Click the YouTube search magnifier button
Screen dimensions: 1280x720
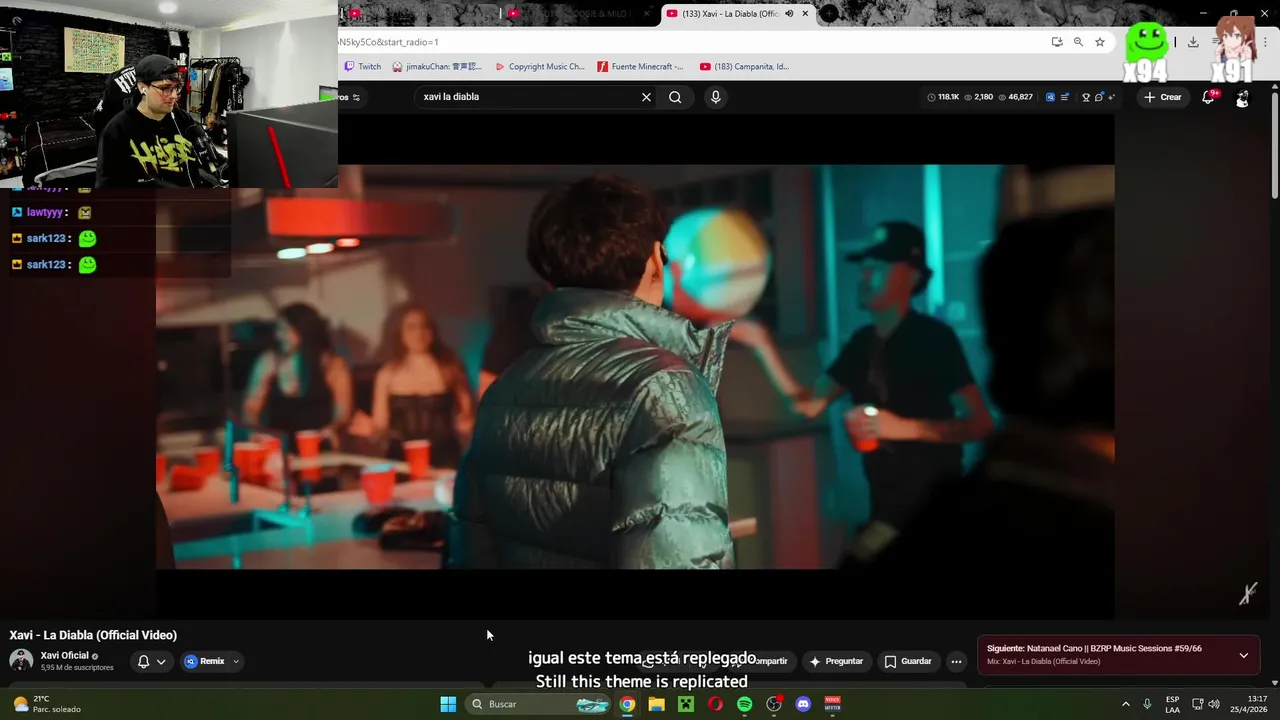coord(675,97)
